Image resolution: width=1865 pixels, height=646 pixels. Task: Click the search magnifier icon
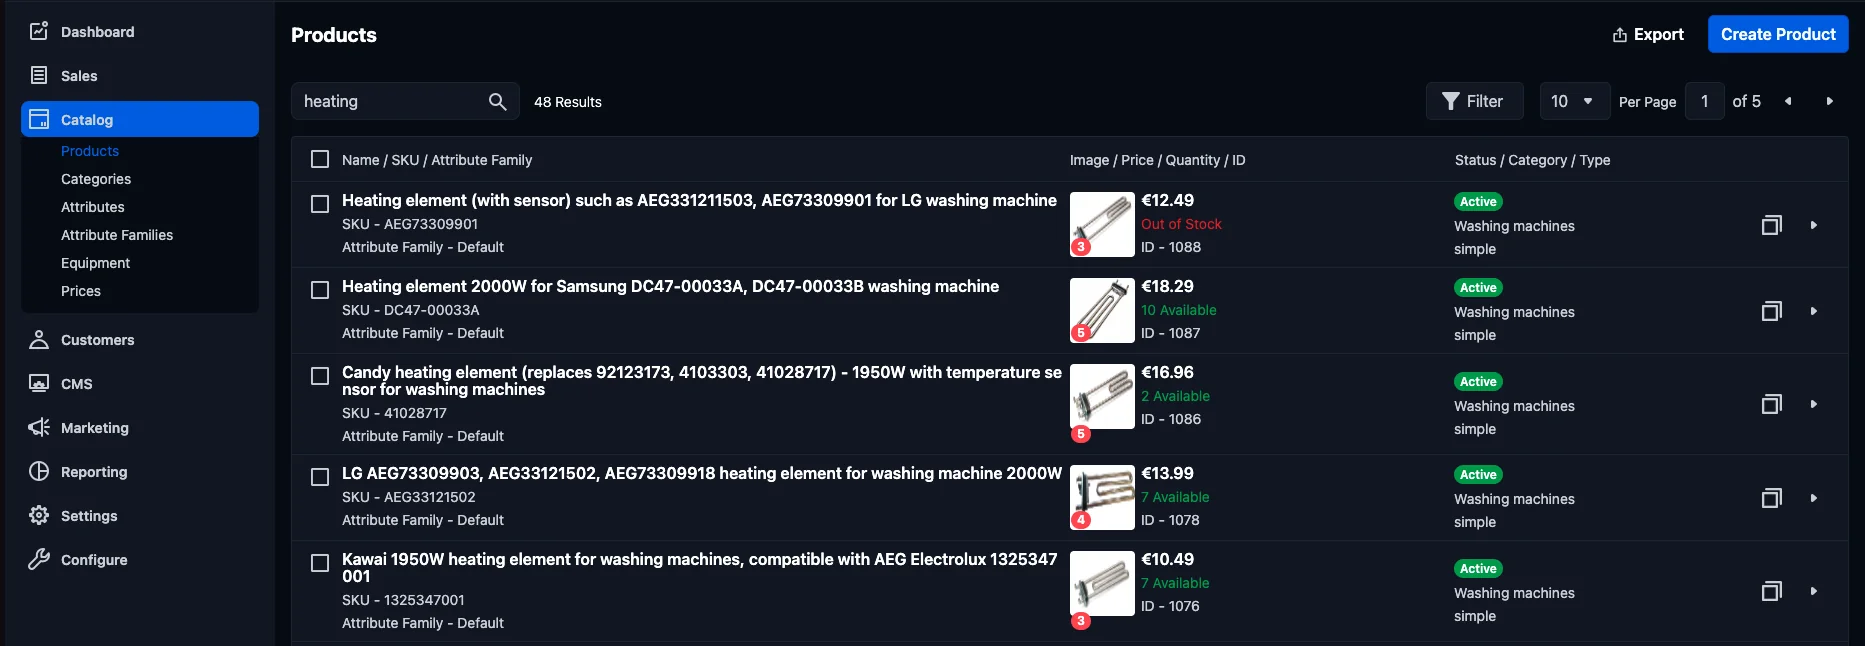[x=497, y=101]
